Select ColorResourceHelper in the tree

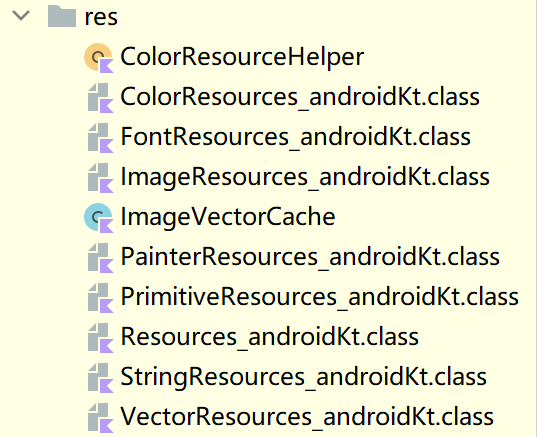pyautogui.click(x=242, y=57)
